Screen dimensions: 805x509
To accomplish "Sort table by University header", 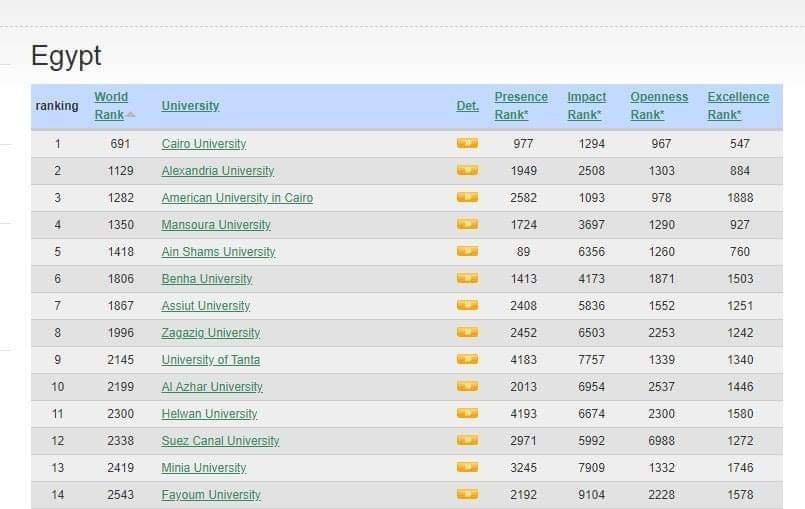I will point(190,106).
